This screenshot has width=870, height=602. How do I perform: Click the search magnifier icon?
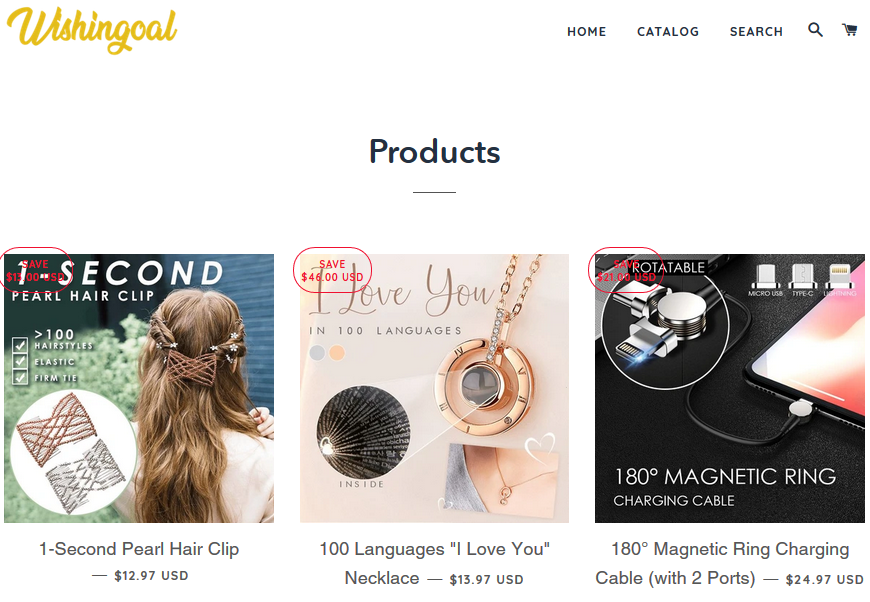tap(815, 29)
